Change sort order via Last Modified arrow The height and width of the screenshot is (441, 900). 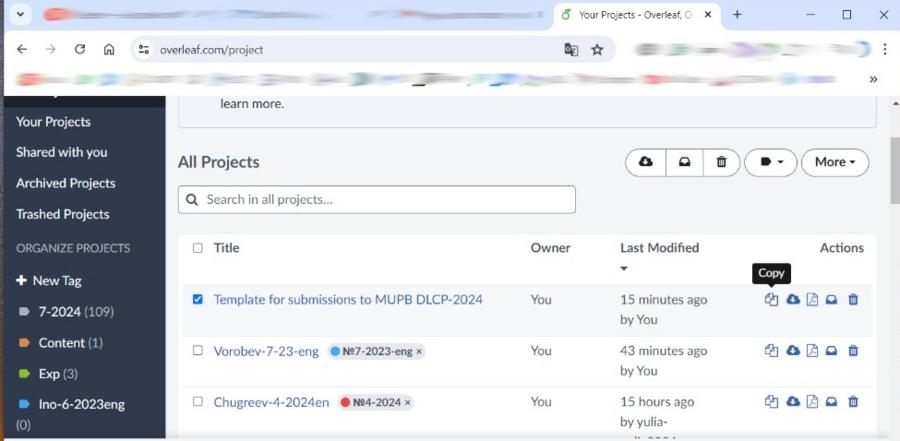624,268
